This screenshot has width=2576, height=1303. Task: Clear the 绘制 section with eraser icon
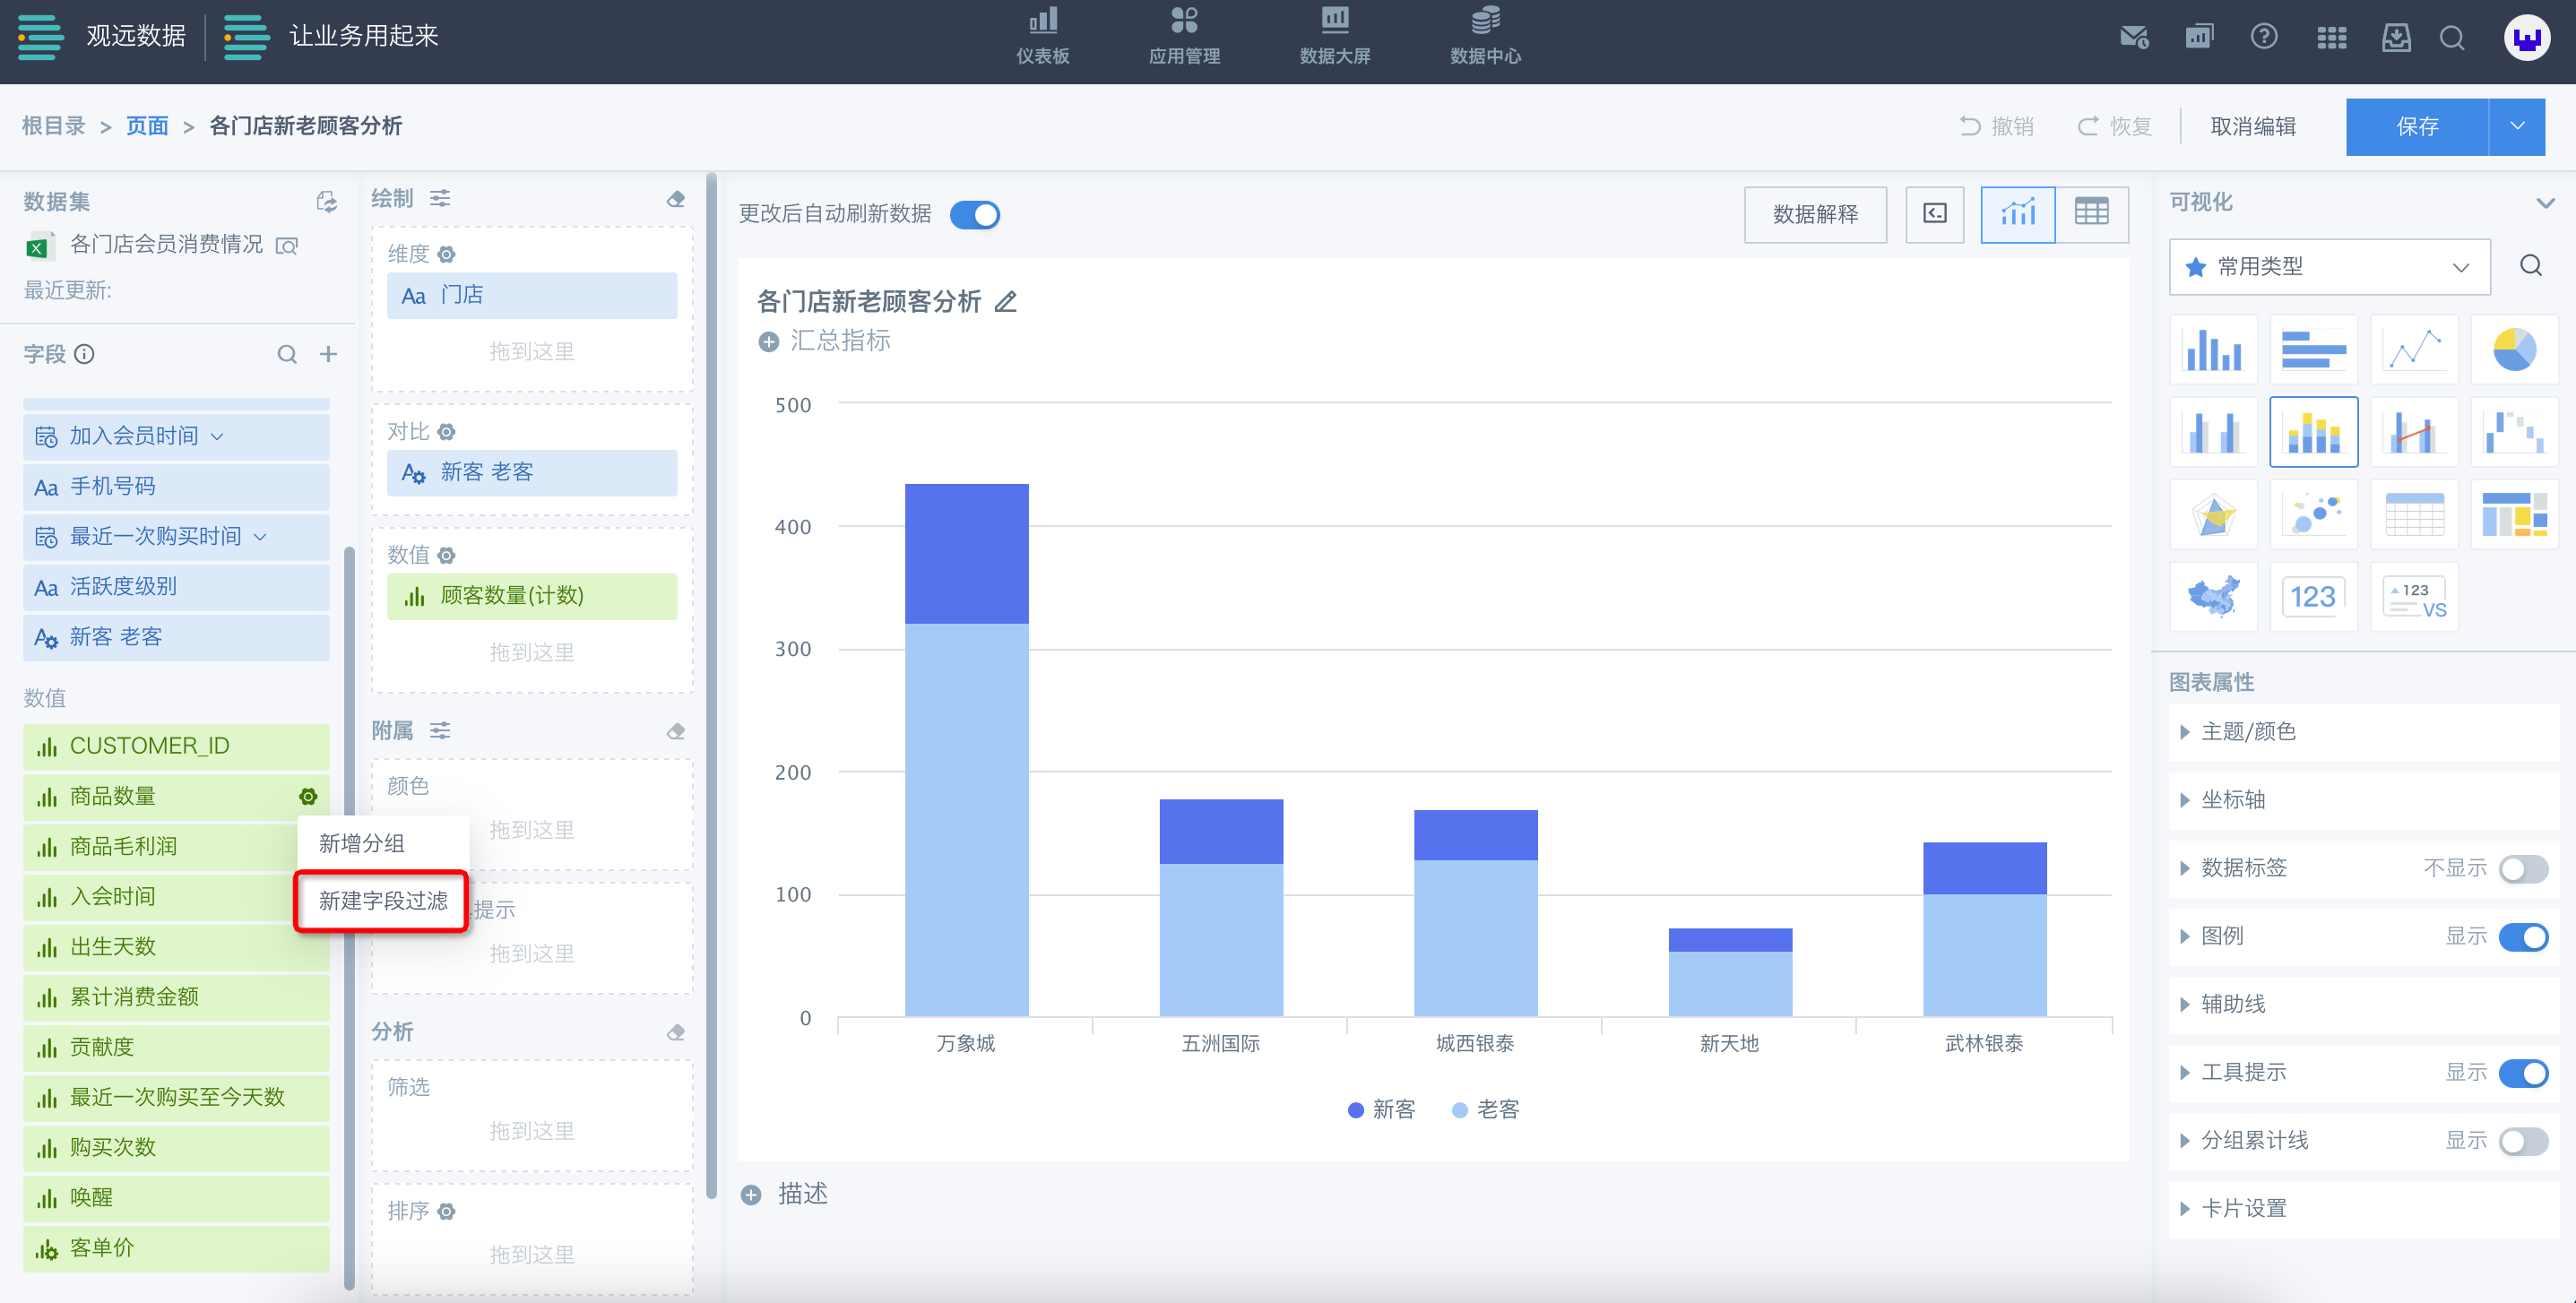click(x=676, y=199)
